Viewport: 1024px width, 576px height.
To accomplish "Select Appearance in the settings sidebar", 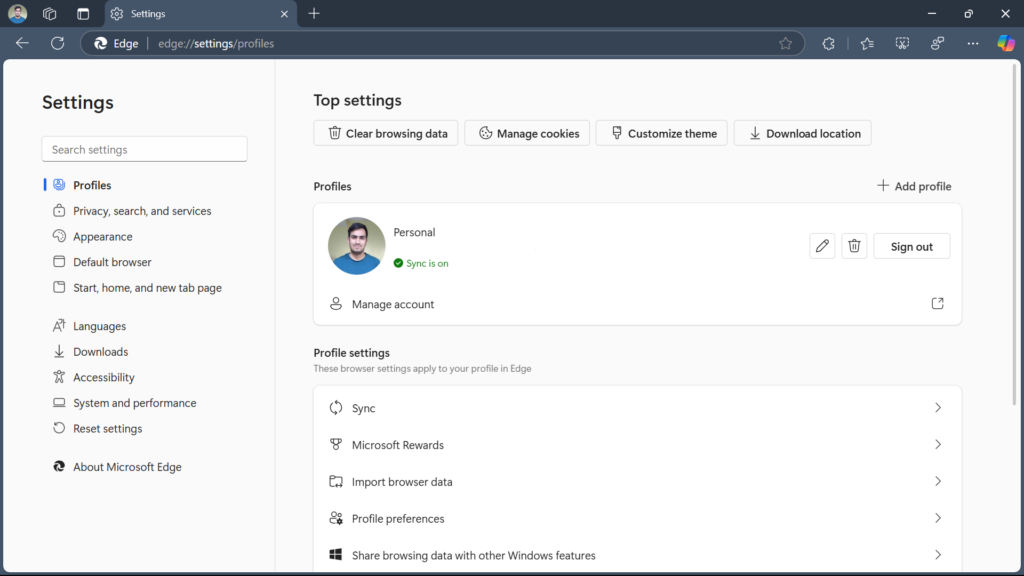I will coord(103,237).
